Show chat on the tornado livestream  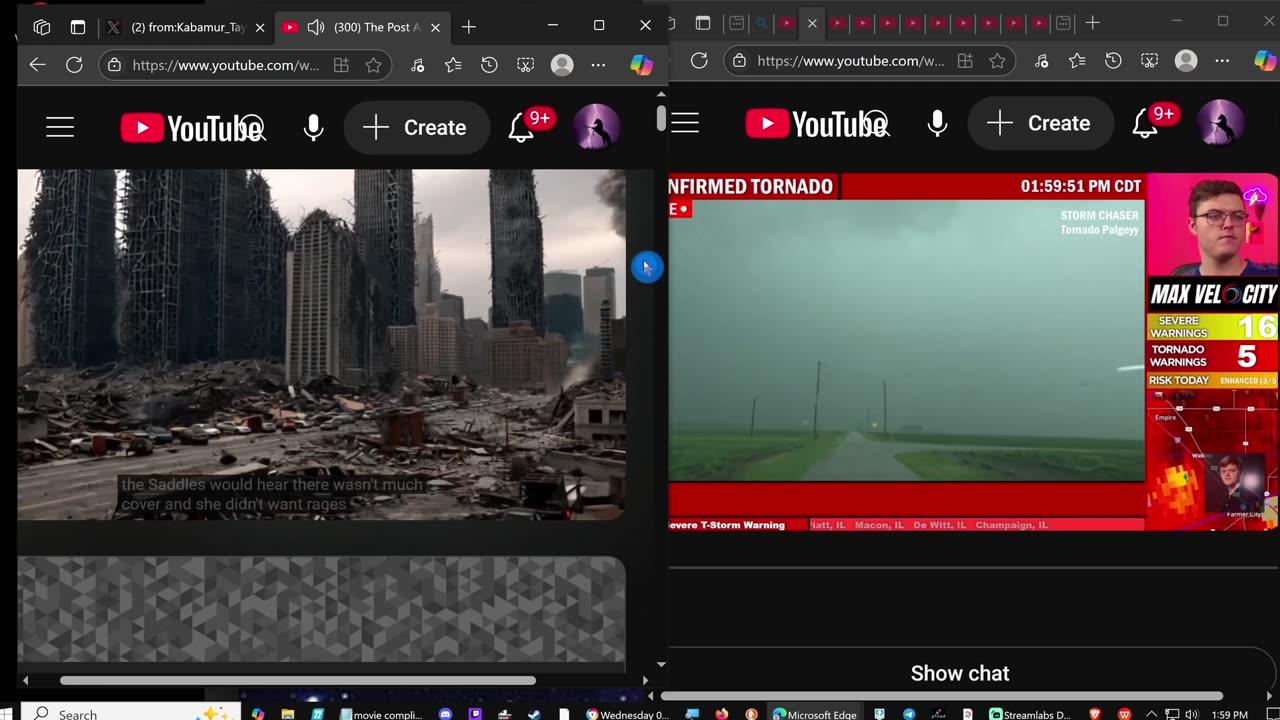pos(960,673)
